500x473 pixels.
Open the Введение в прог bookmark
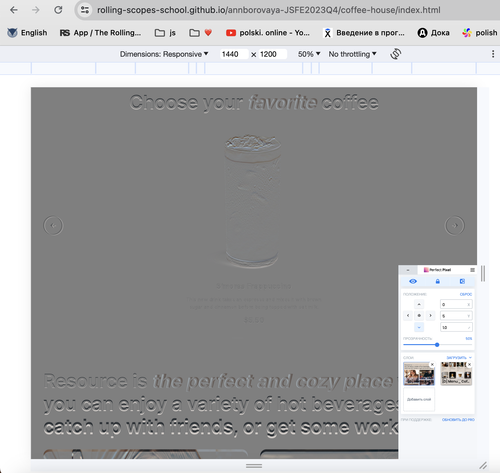[x=364, y=33]
